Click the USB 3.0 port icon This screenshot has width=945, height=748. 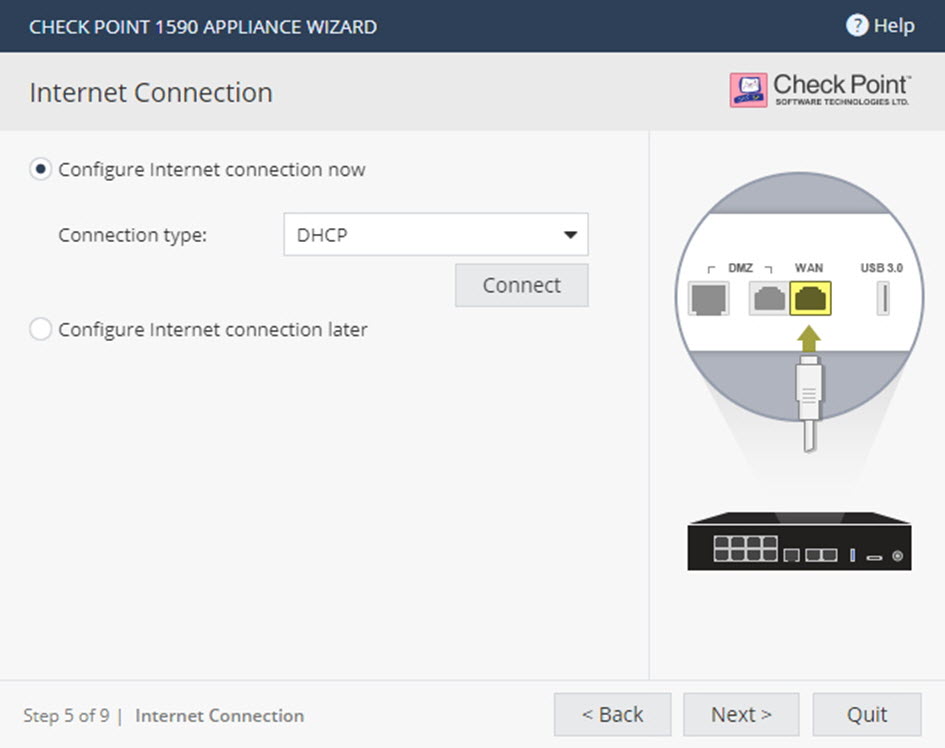coord(882,298)
